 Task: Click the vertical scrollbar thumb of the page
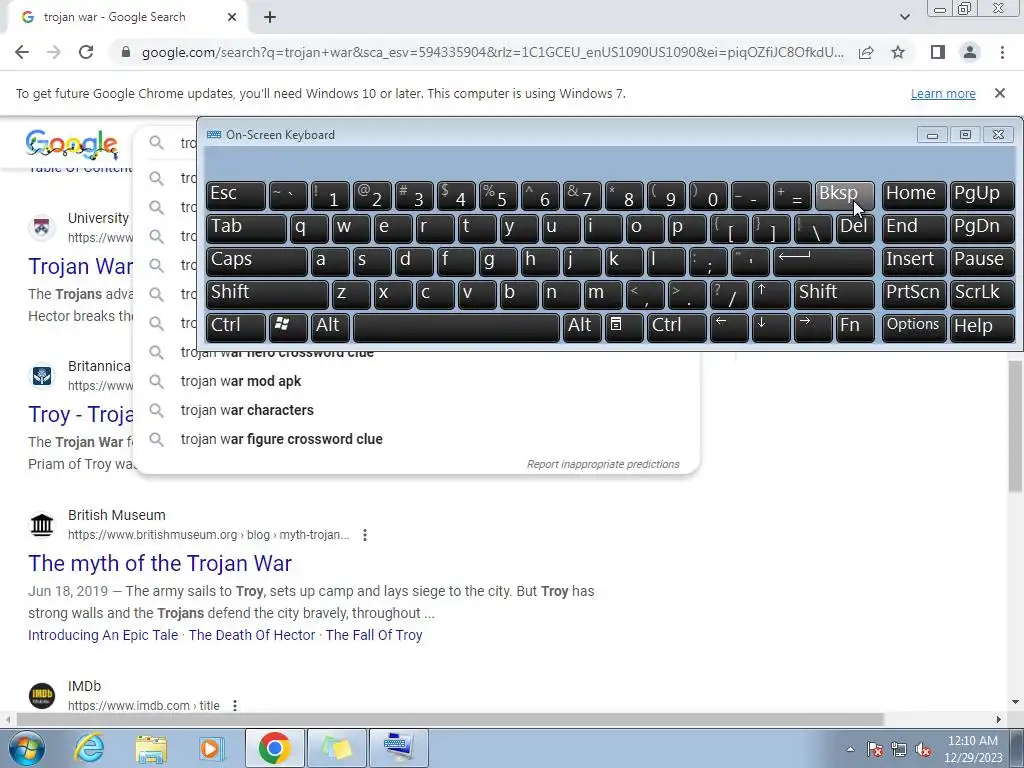click(x=1015, y=425)
